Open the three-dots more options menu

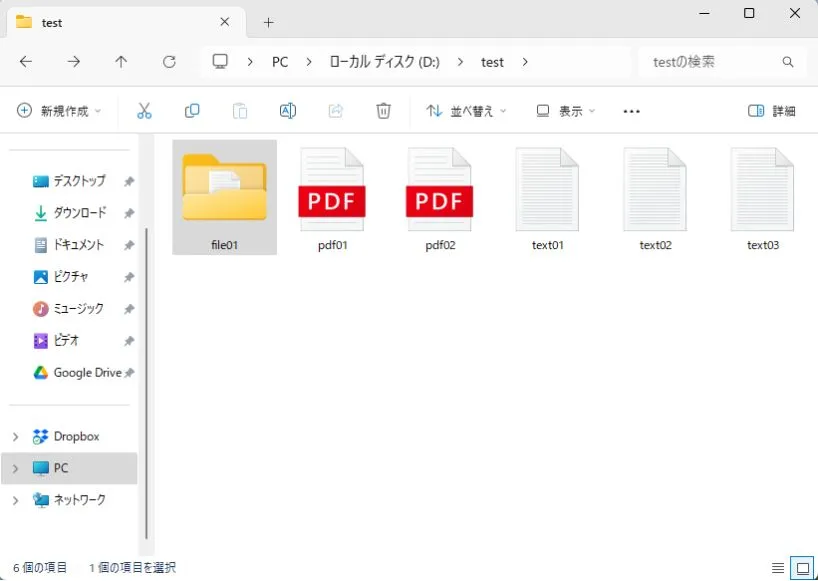click(x=631, y=111)
